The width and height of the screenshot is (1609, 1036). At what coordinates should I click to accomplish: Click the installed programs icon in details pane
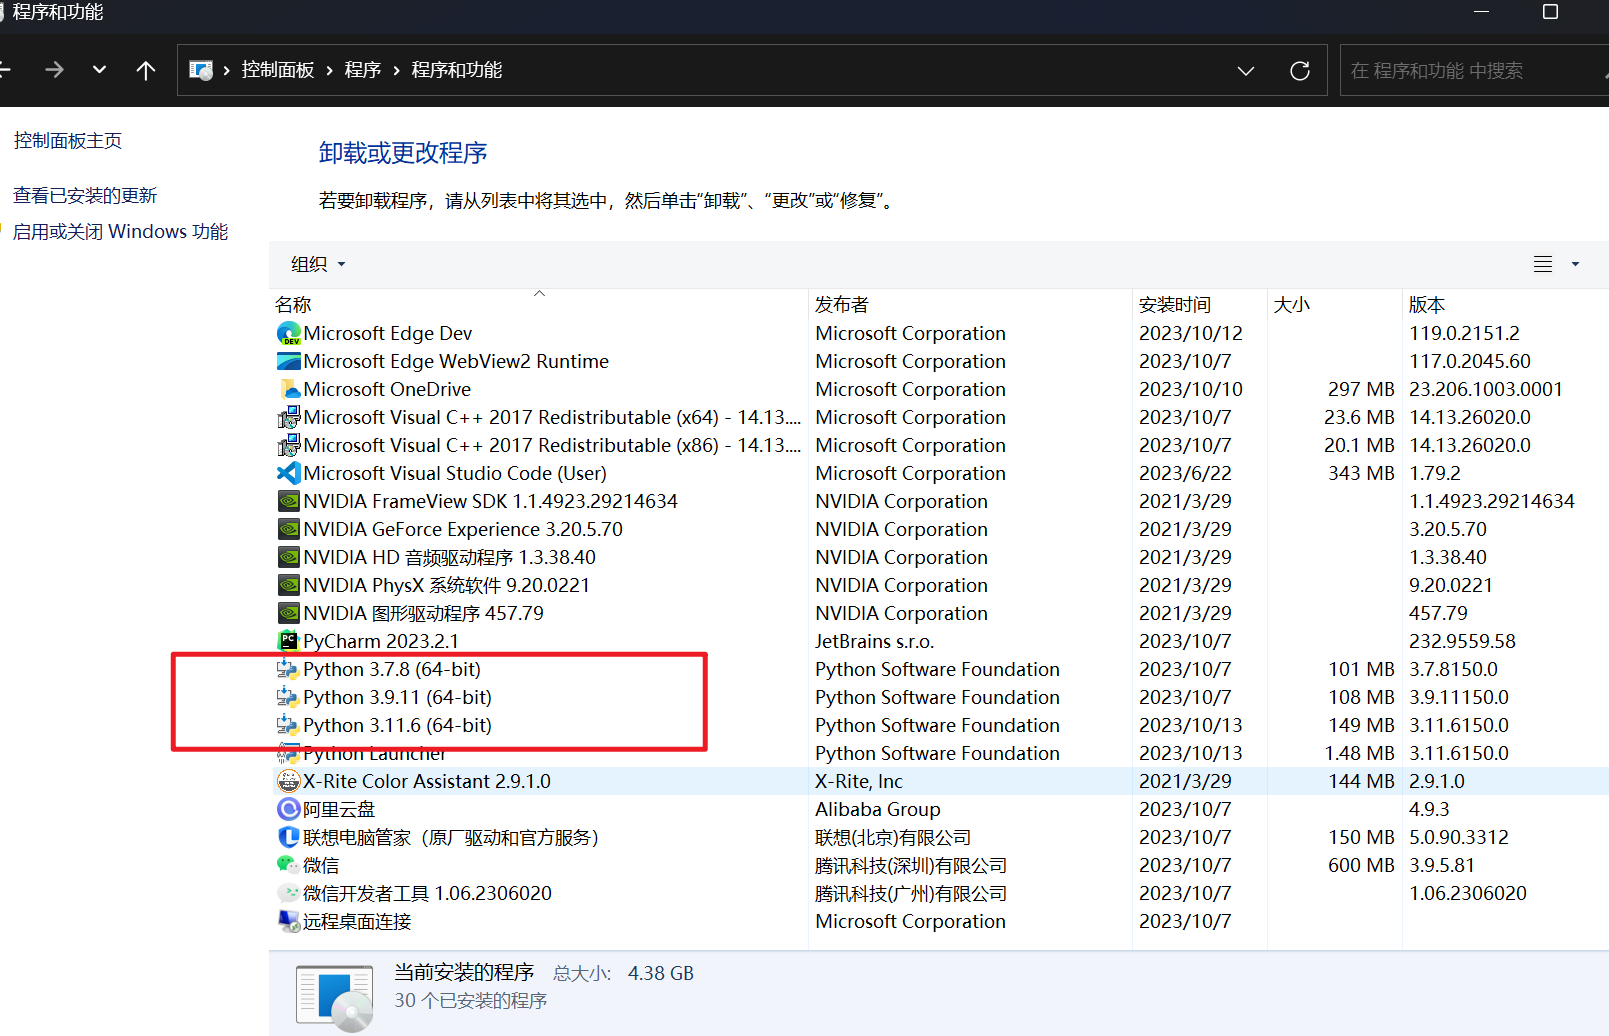click(x=335, y=997)
